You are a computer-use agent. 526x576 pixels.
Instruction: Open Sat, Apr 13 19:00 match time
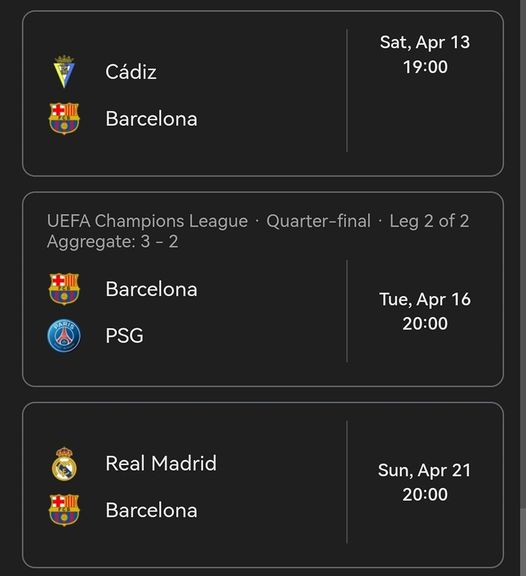(x=425, y=54)
